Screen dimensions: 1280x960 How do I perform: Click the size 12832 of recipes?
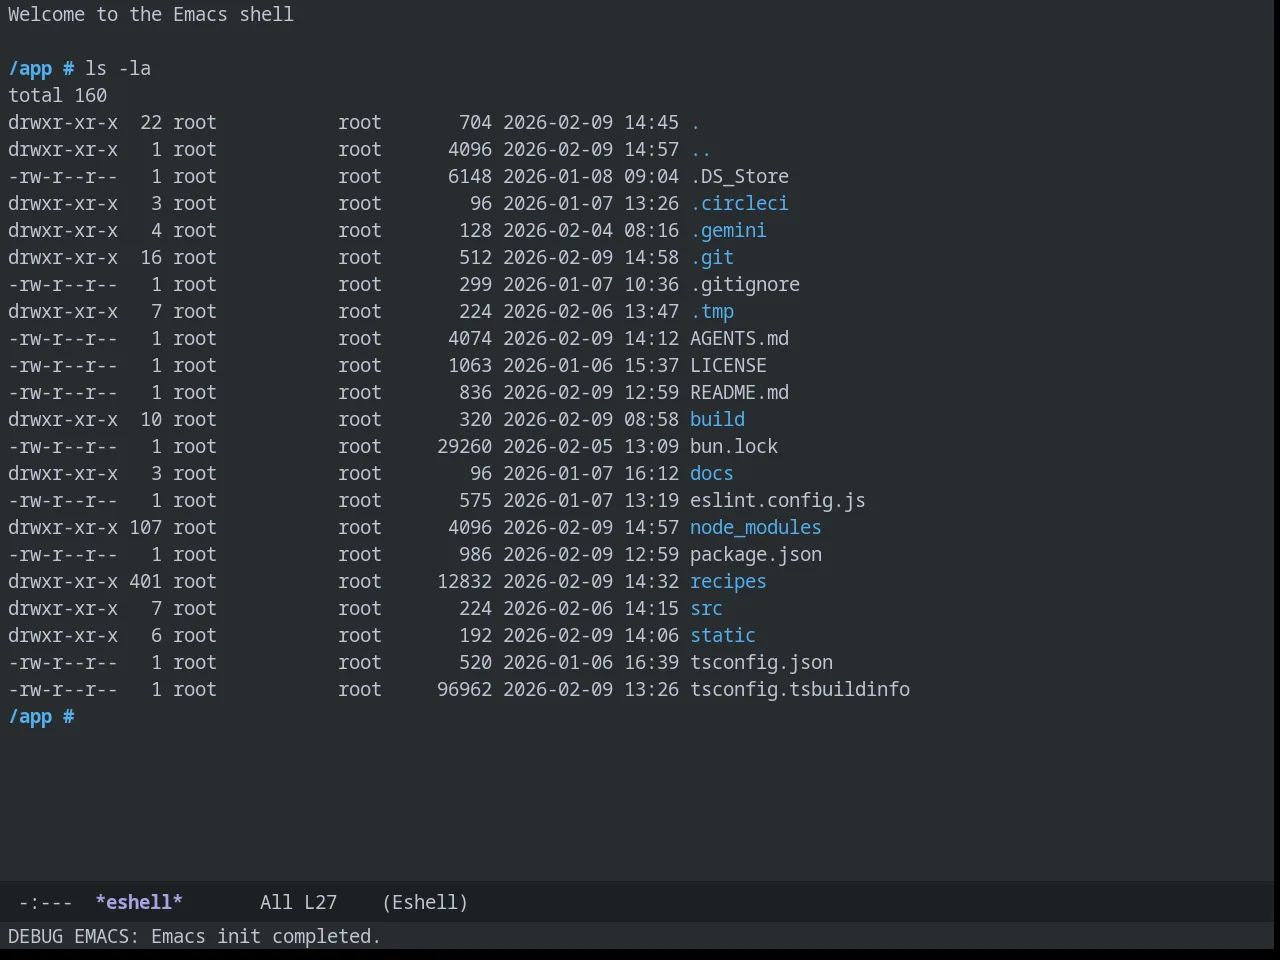pos(464,581)
